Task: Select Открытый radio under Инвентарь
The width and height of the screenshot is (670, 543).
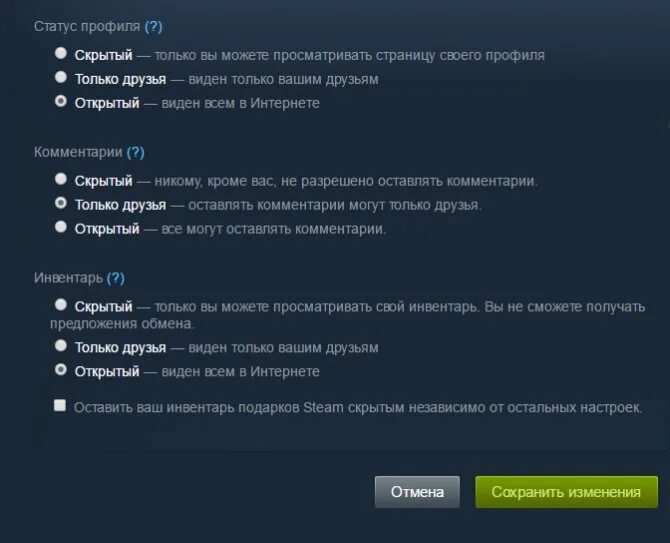Action: pos(61,369)
